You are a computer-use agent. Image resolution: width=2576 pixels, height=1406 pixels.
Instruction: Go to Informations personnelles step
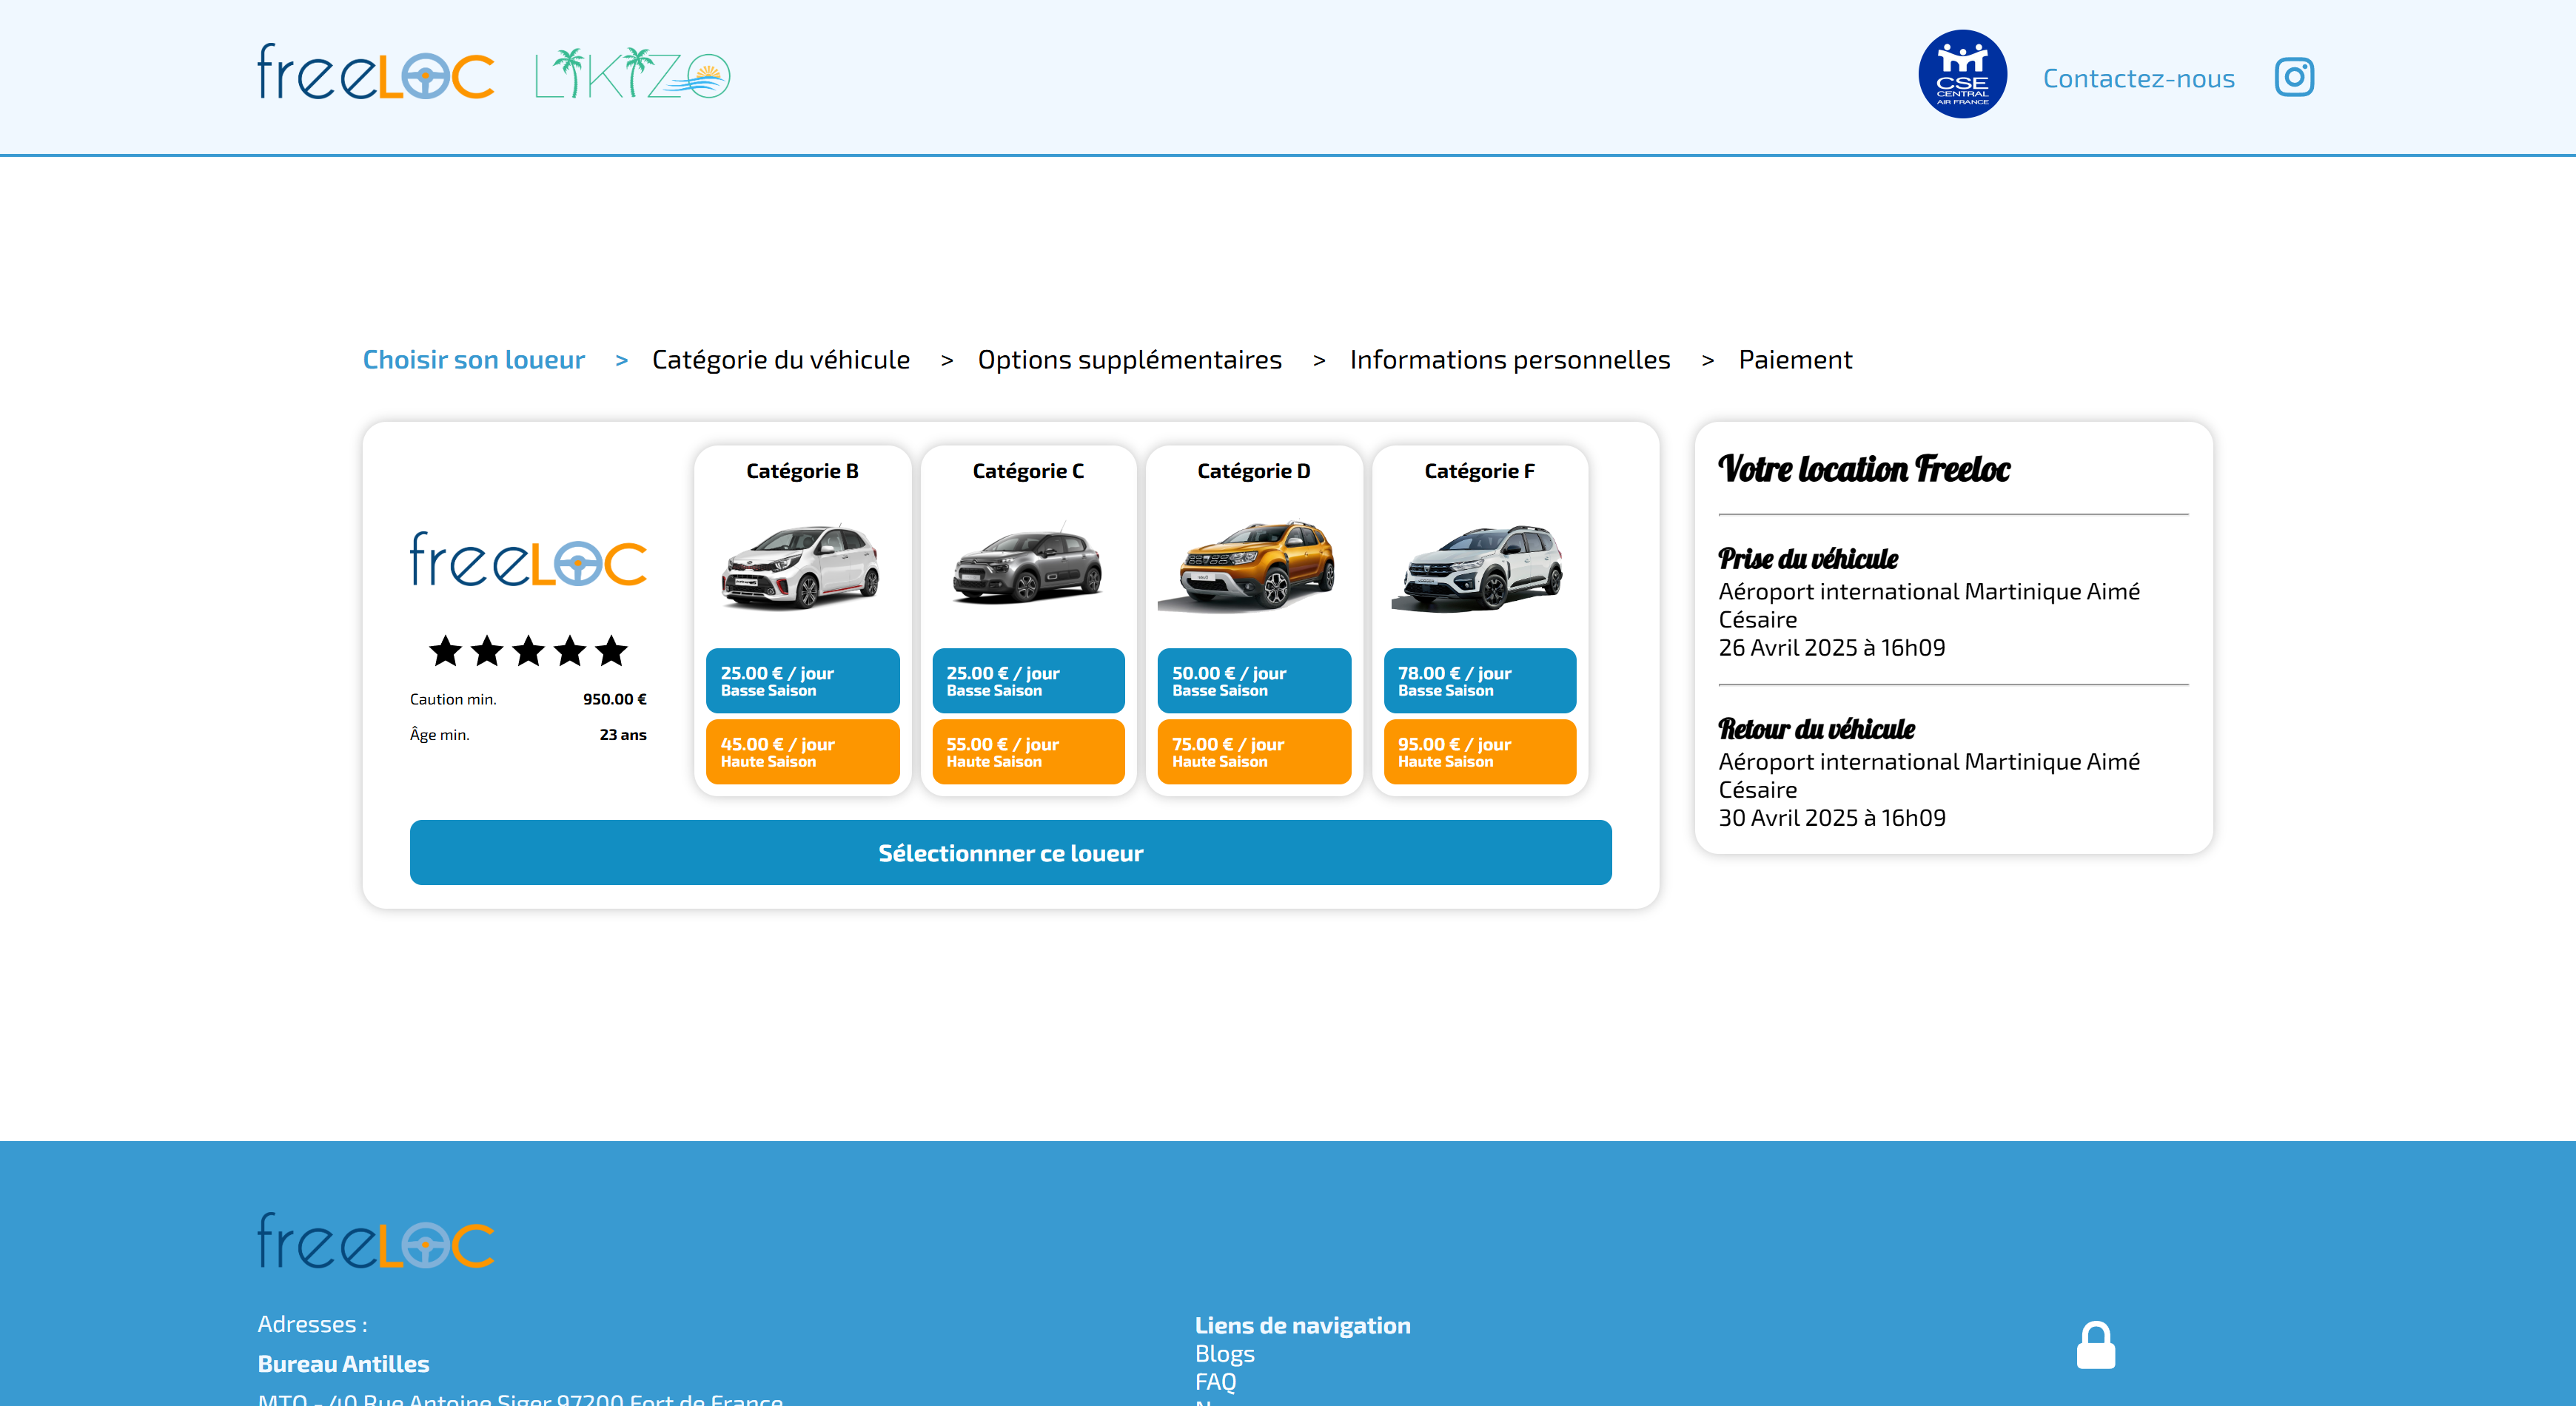(1510, 359)
